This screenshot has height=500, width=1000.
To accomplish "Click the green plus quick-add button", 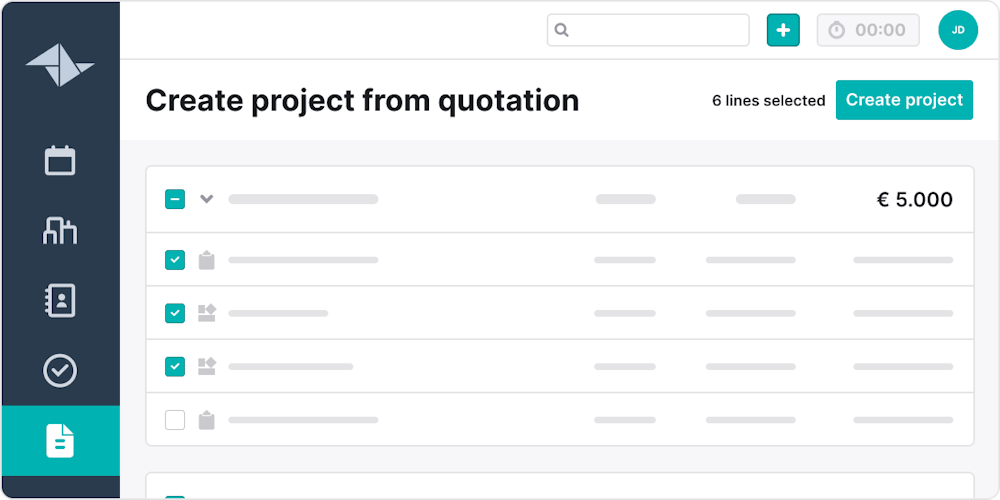I will pyautogui.click(x=783, y=30).
